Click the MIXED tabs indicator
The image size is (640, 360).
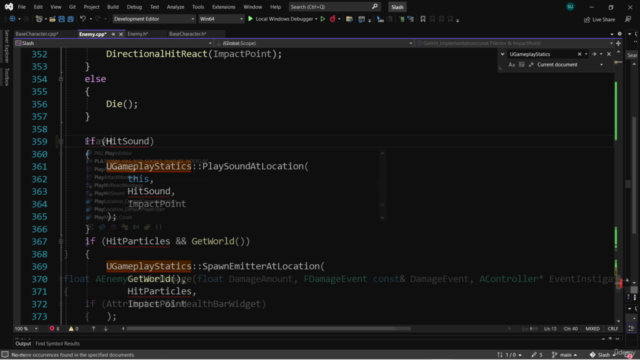[x=593, y=329]
